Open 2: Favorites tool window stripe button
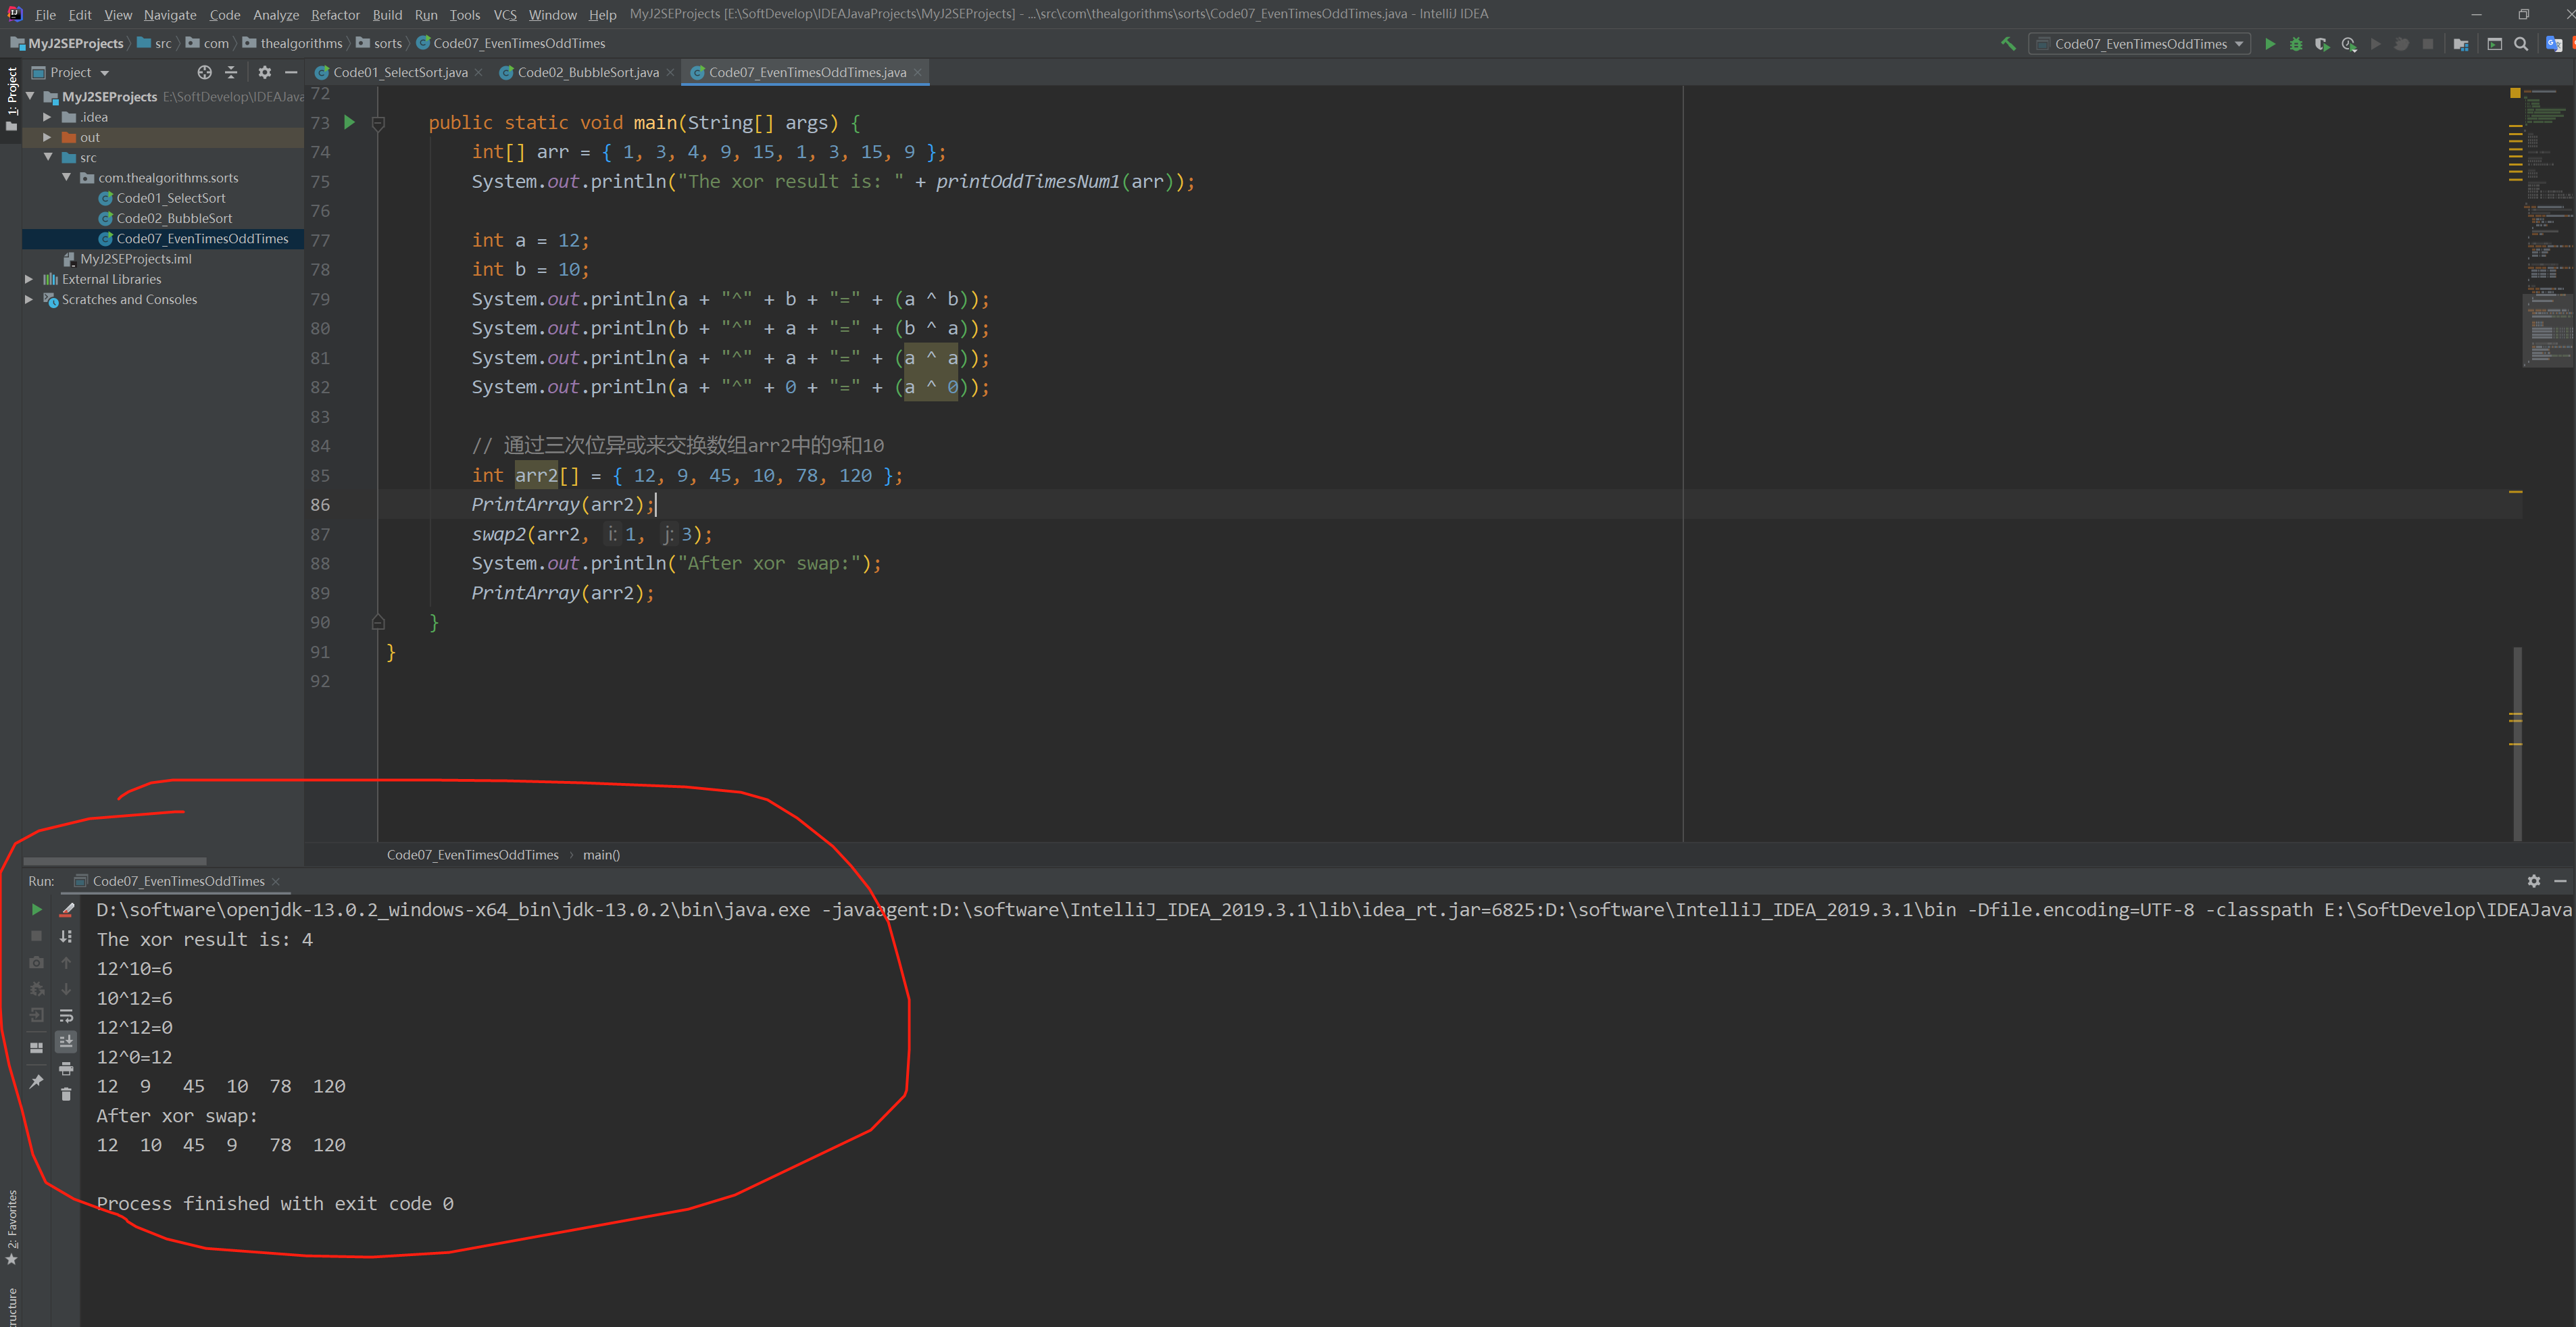This screenshot has height=1327, width=2576. (11, 1226)
